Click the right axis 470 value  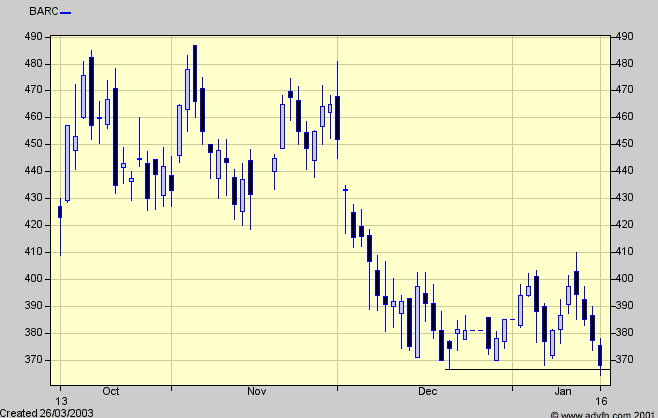624,89
